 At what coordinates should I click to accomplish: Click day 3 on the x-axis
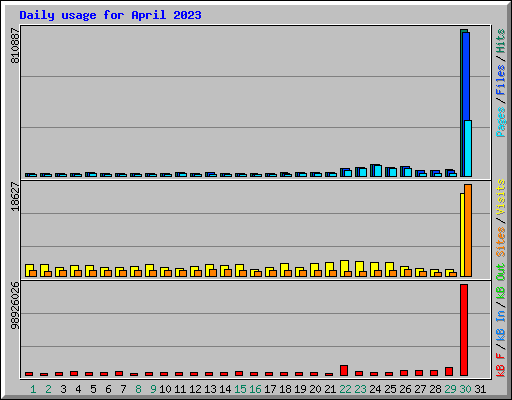[63, 389]
